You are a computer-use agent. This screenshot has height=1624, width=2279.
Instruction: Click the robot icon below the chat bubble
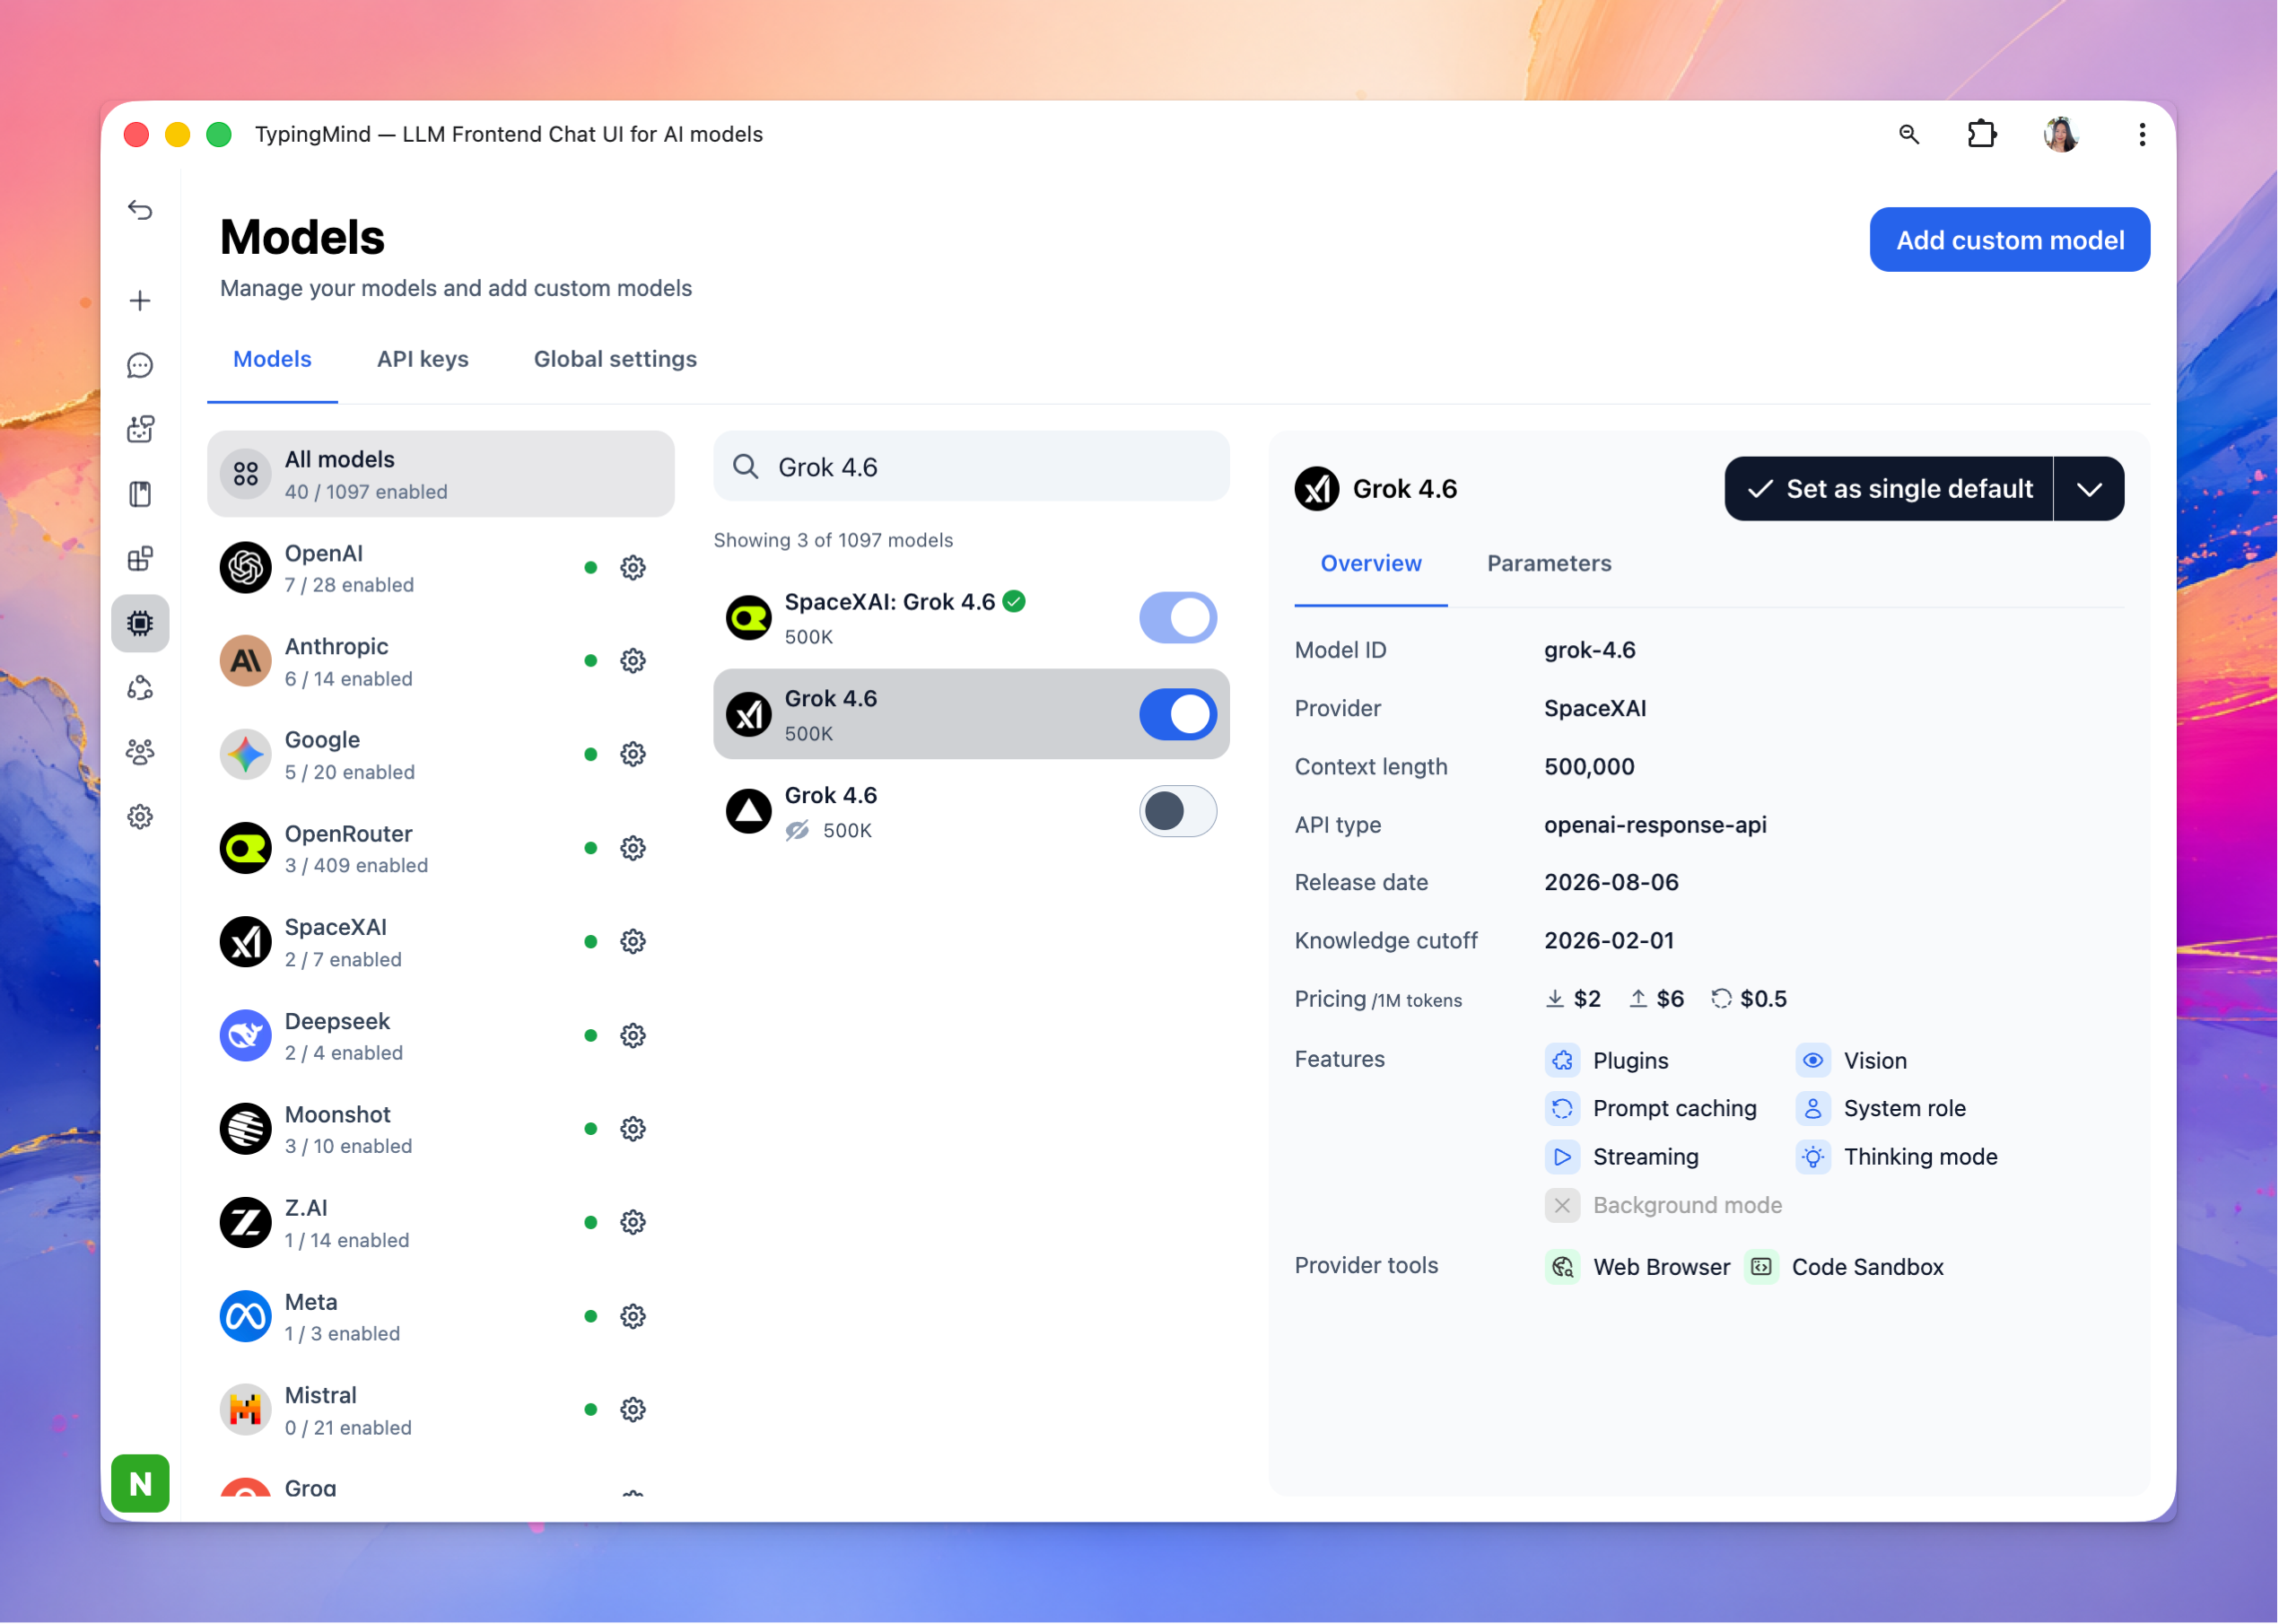coord(140,429)
